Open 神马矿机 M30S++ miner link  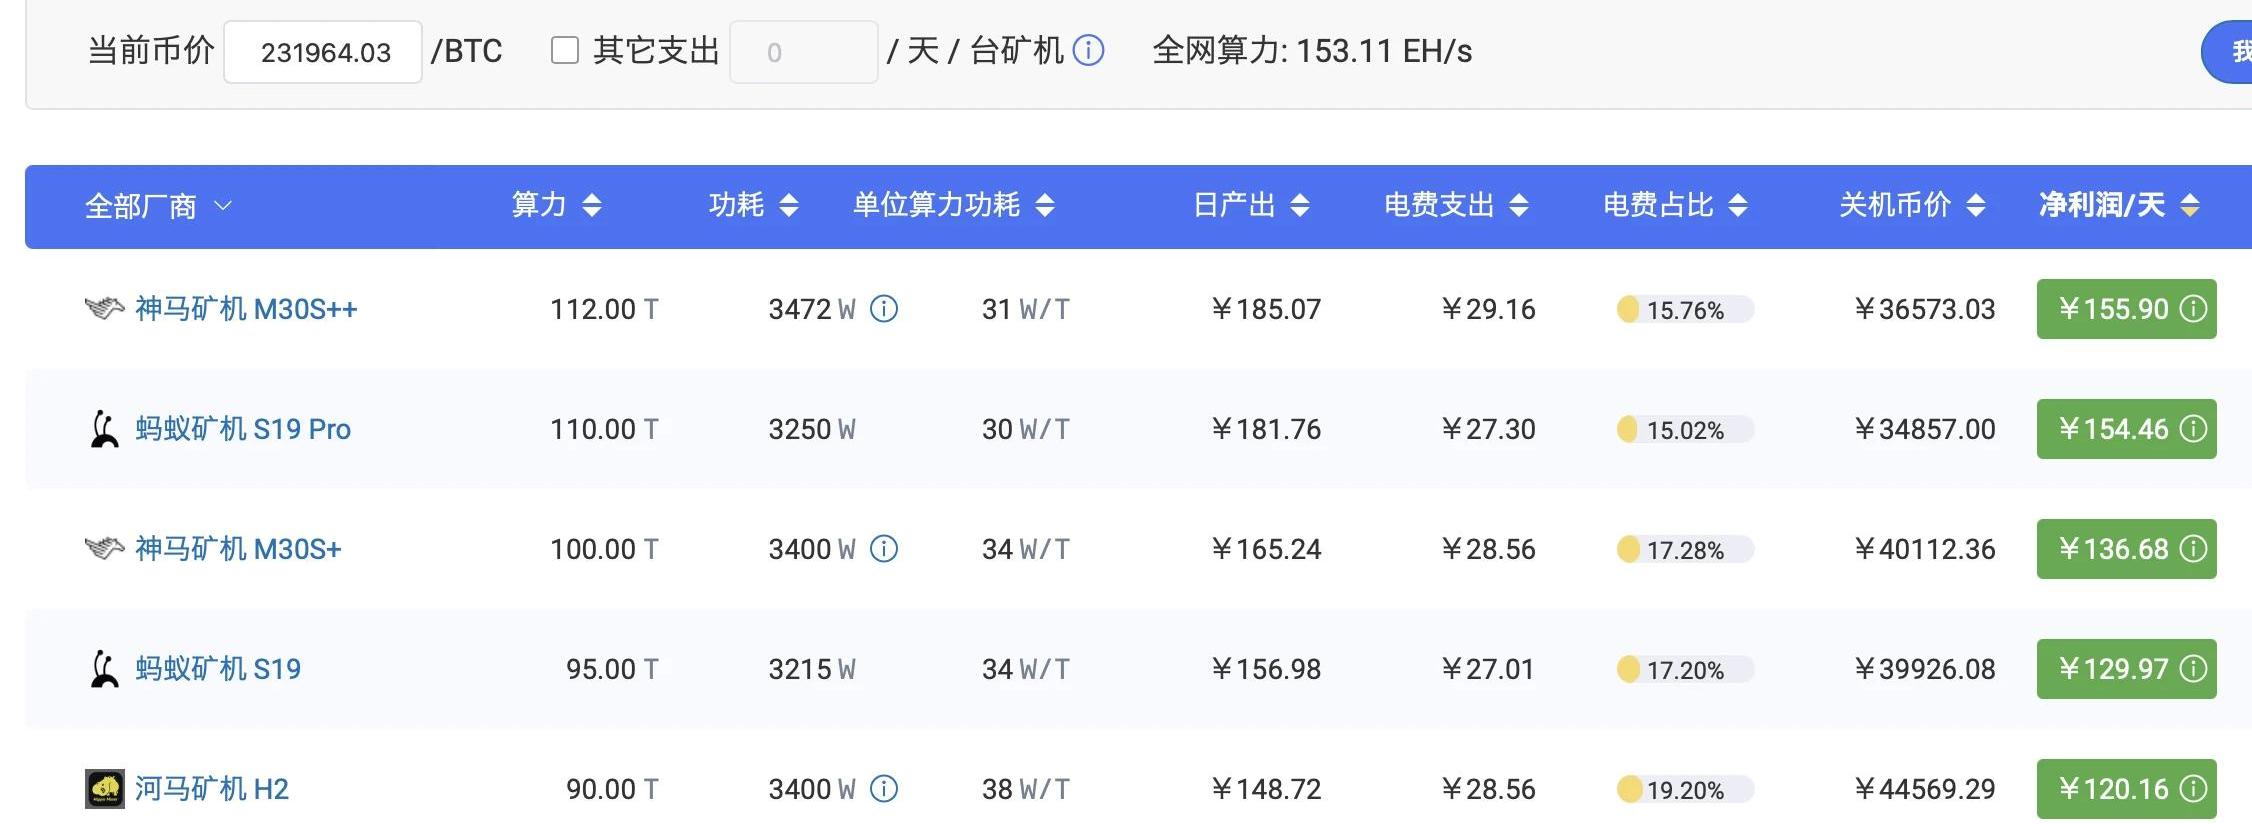(x=246, y=309)
